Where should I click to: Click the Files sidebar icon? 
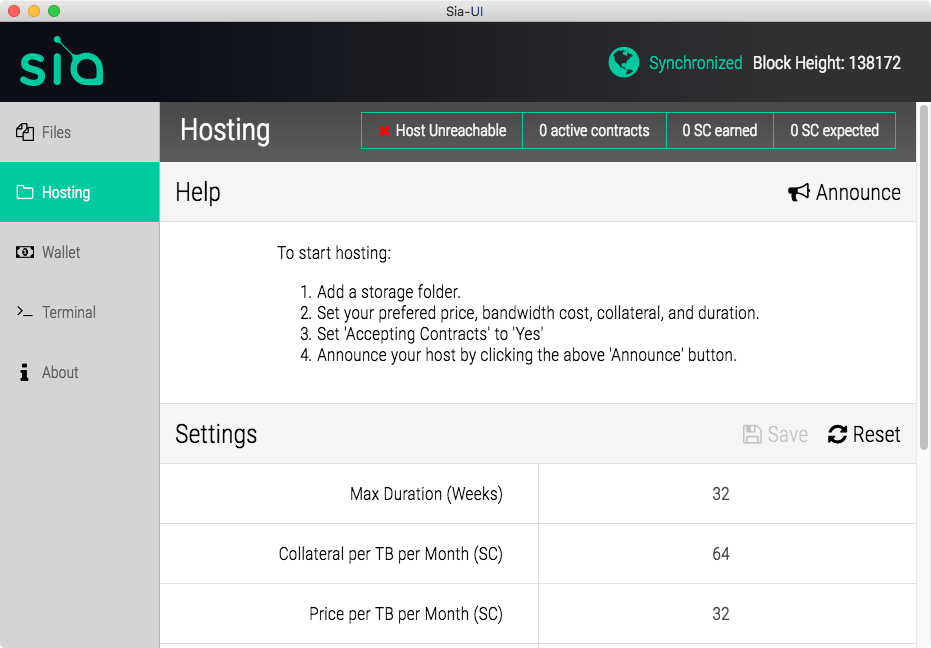pos(25,132)
